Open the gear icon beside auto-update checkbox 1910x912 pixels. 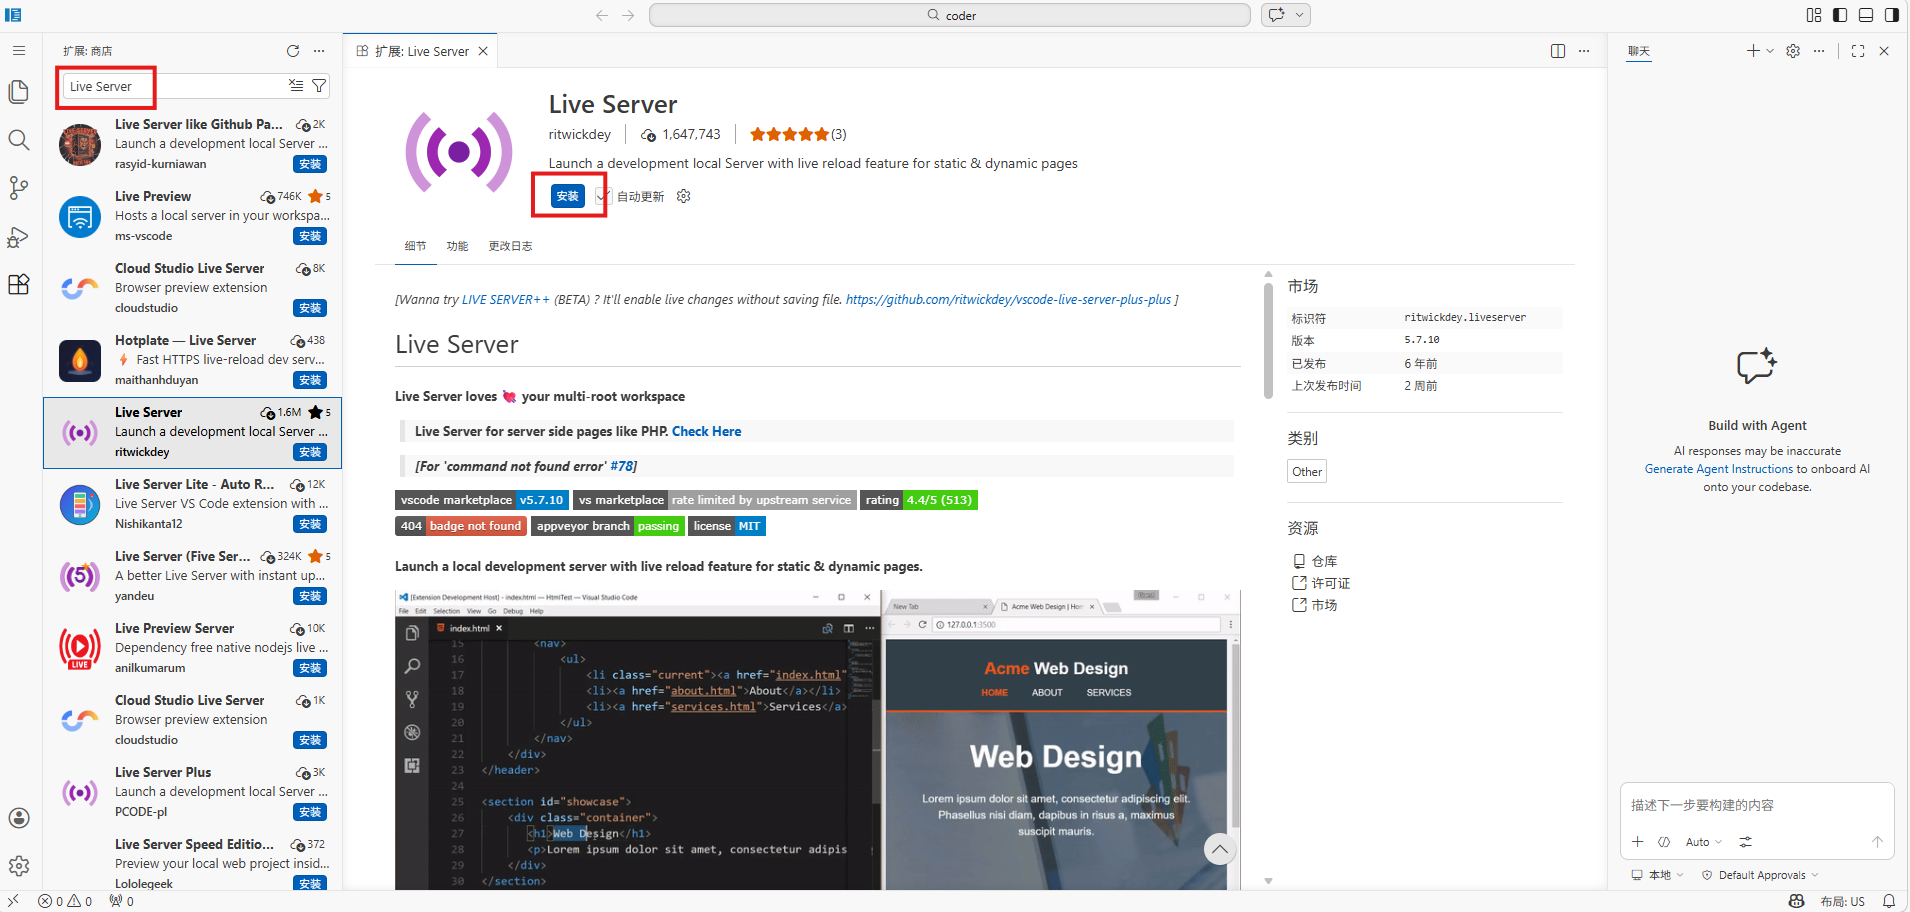684,196
